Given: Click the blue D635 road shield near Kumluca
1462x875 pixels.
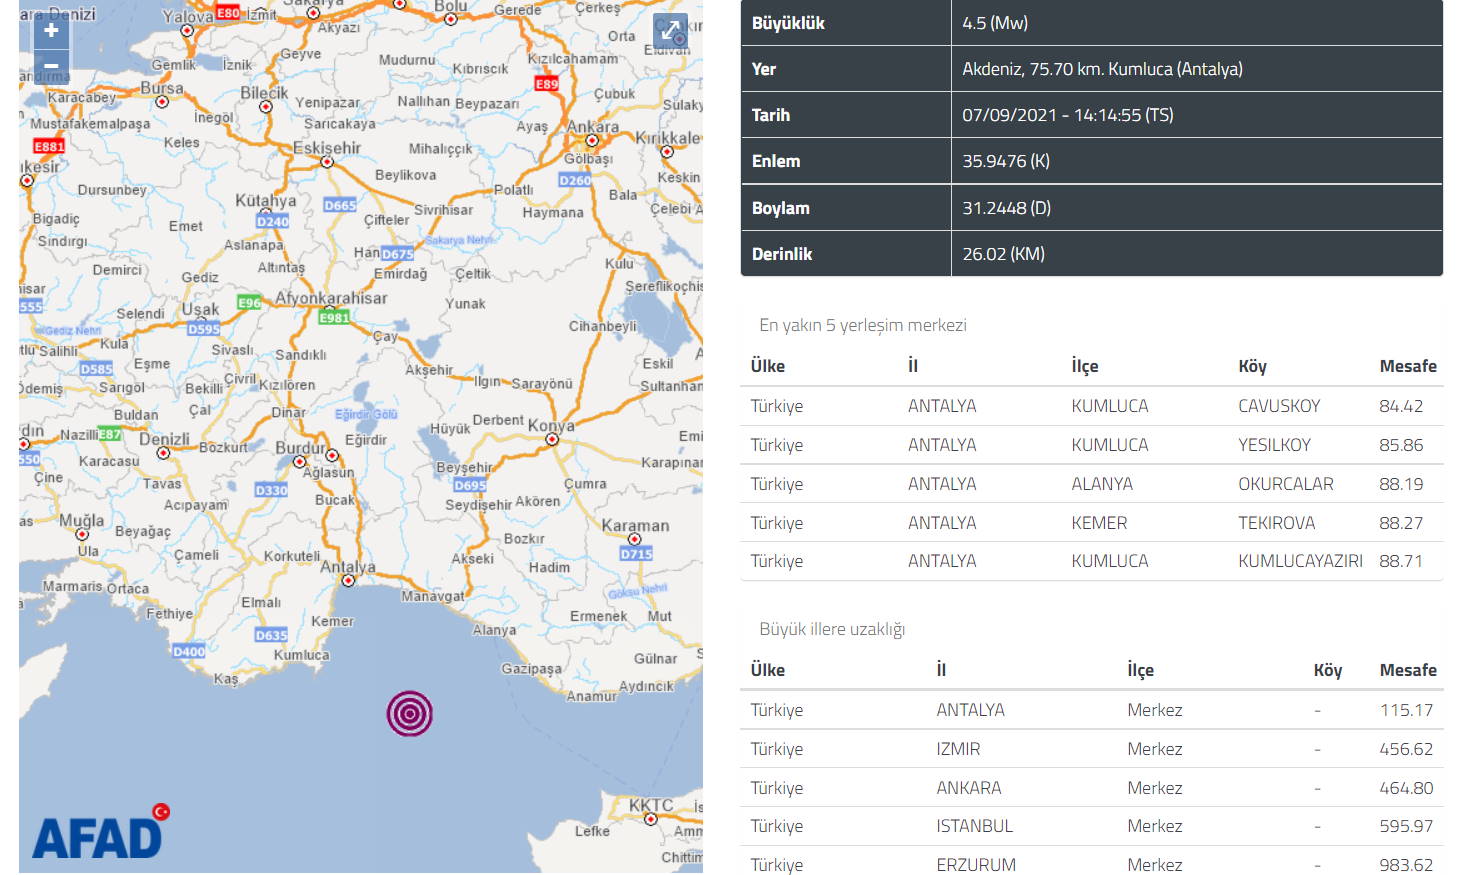Looking at the screenshot, I should [271, 635].
